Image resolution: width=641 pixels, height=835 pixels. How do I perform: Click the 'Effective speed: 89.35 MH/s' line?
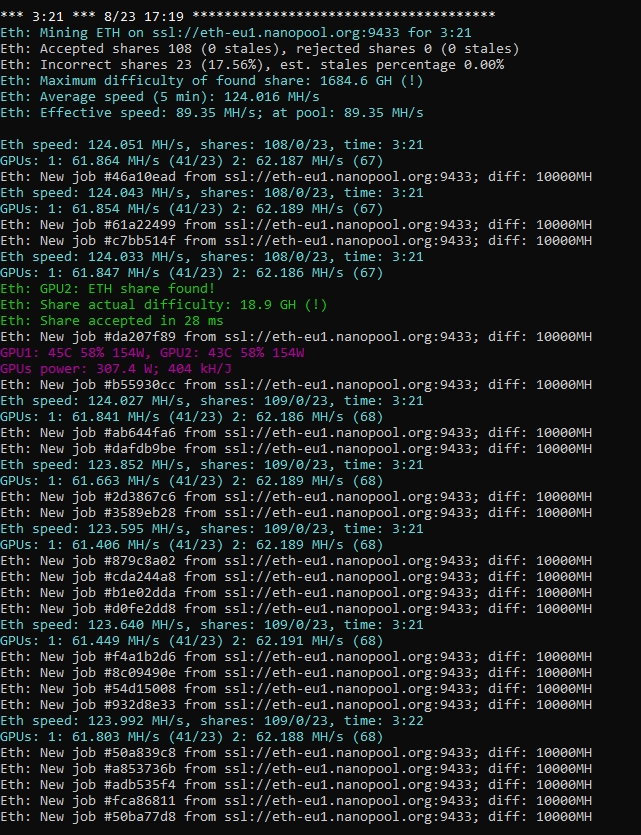coord(212,112)
